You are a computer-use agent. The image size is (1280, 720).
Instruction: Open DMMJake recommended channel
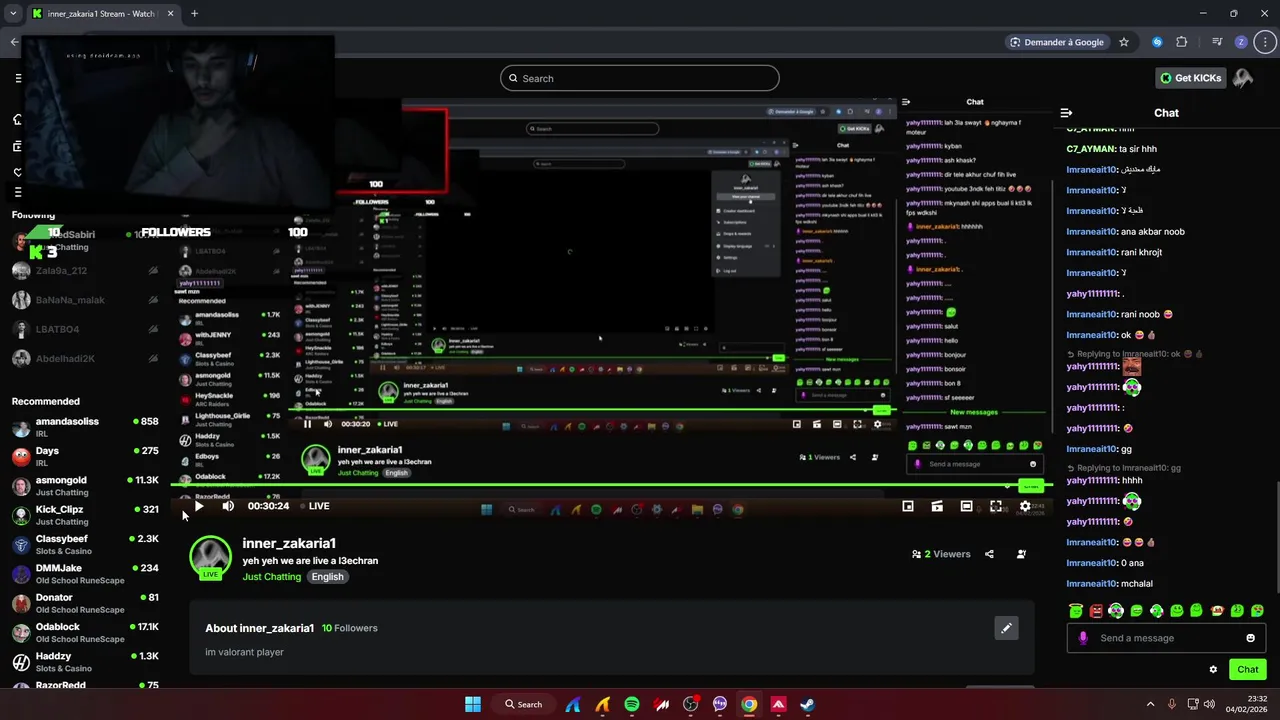coord(85,574)
